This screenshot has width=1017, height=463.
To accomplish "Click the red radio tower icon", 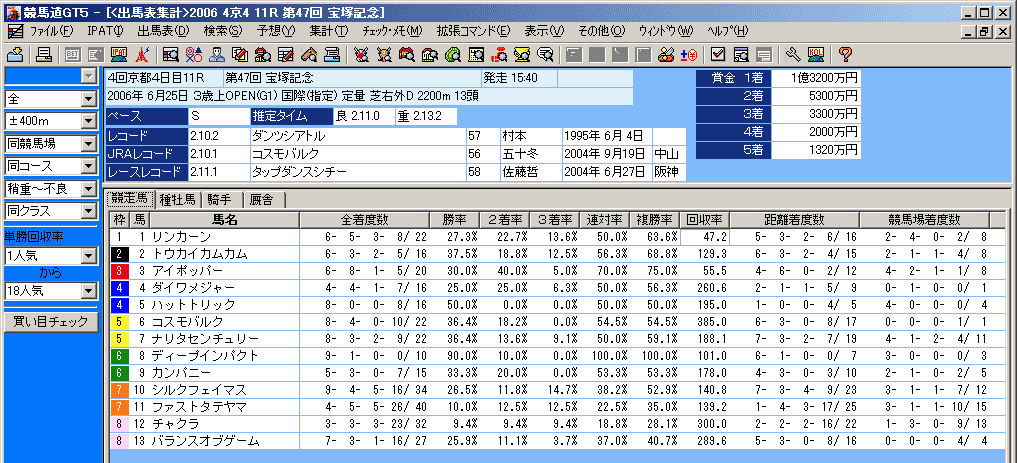I will click(143, 53).
